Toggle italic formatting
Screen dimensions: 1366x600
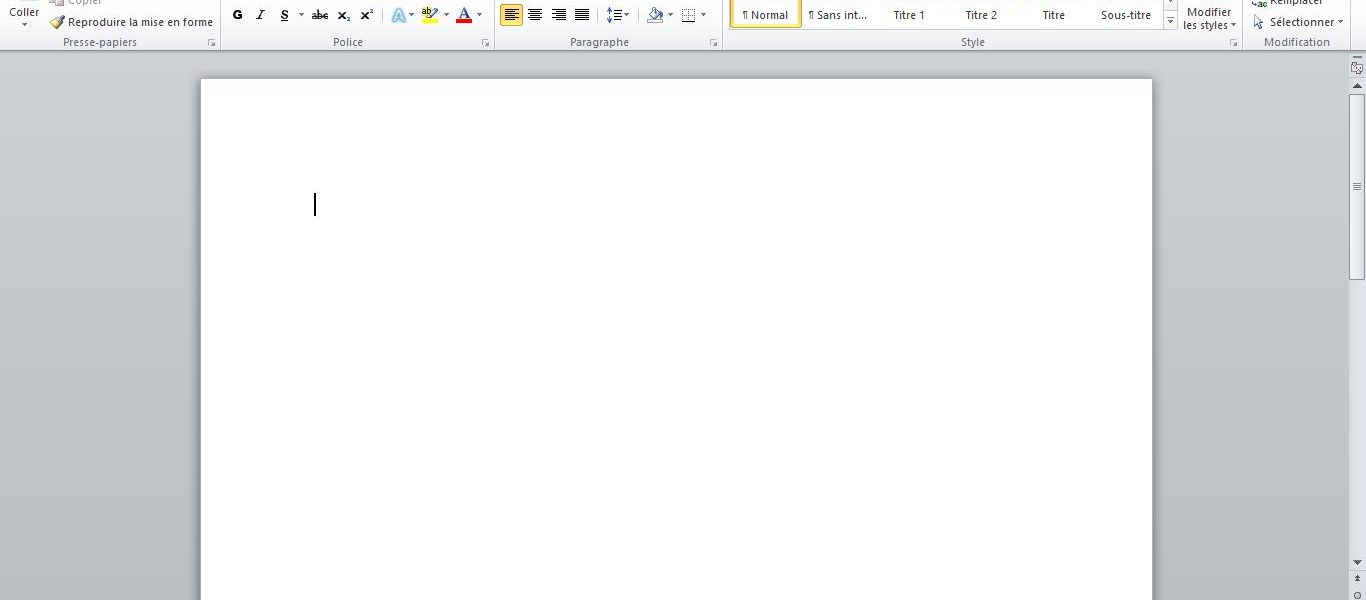click(261, 15)
